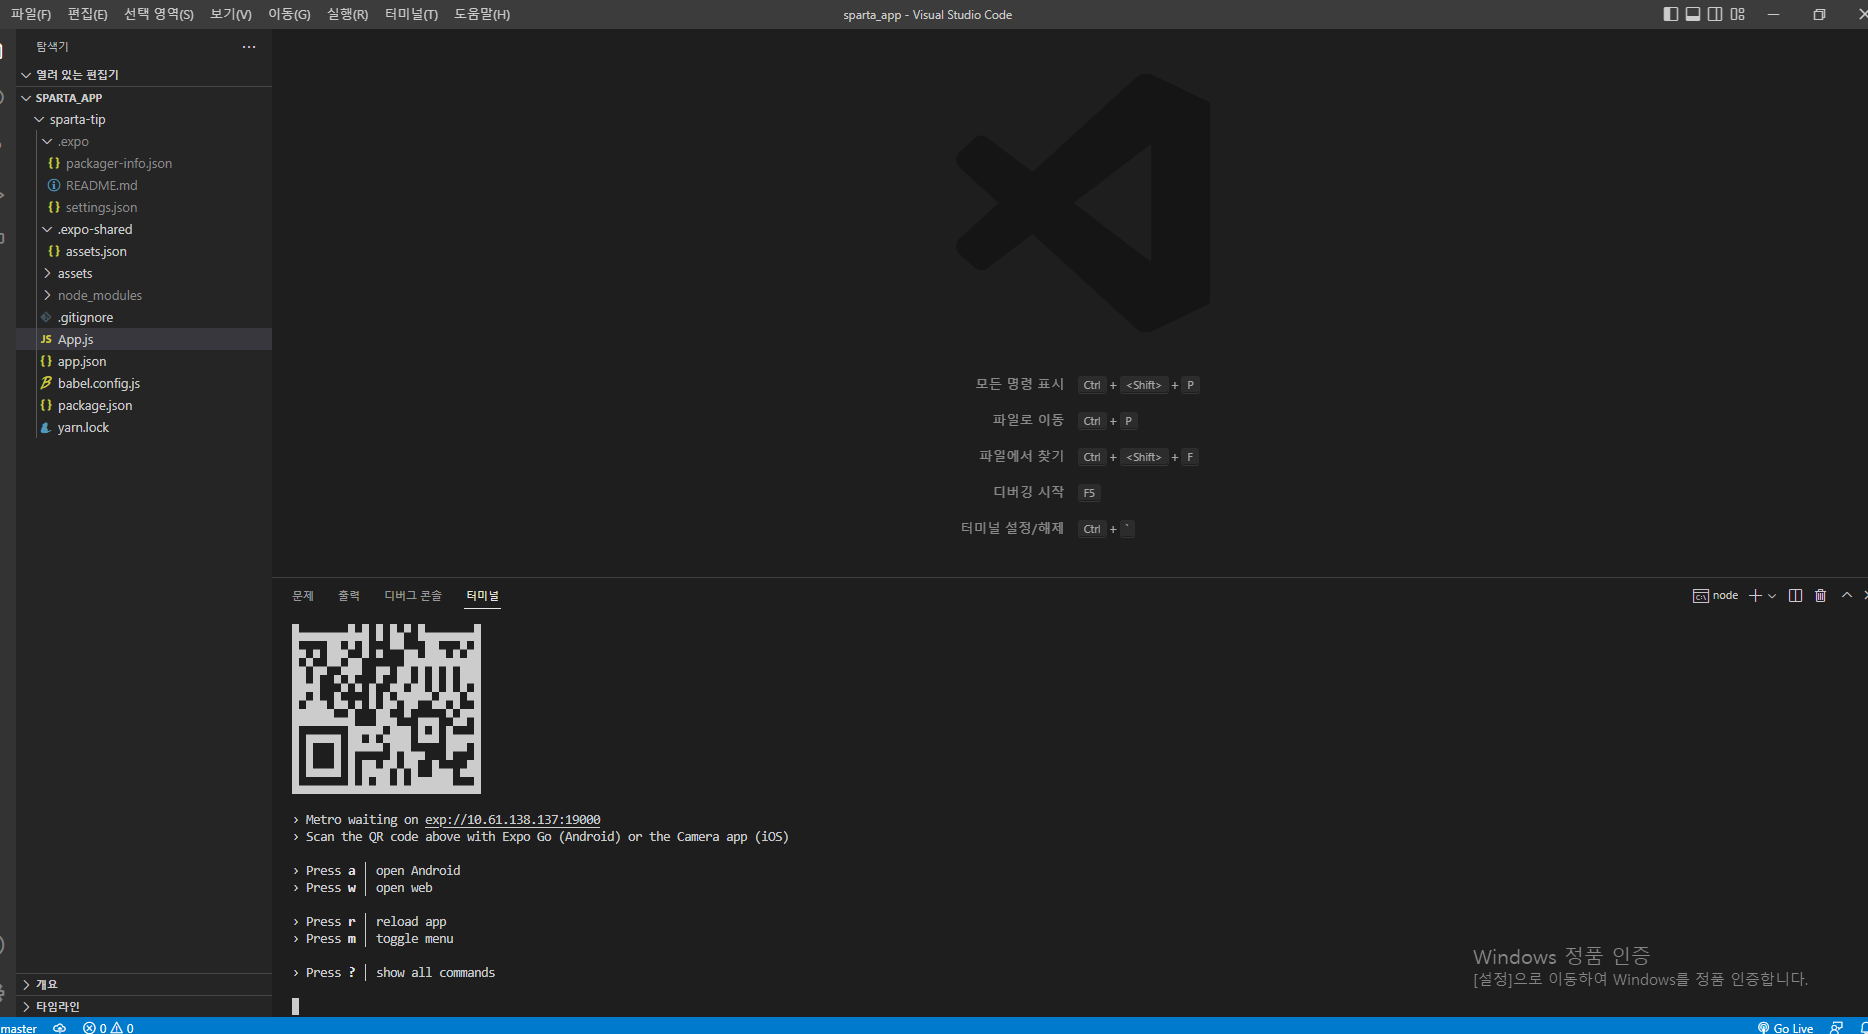Switch to the 출력 panel tab

point(349,596)
